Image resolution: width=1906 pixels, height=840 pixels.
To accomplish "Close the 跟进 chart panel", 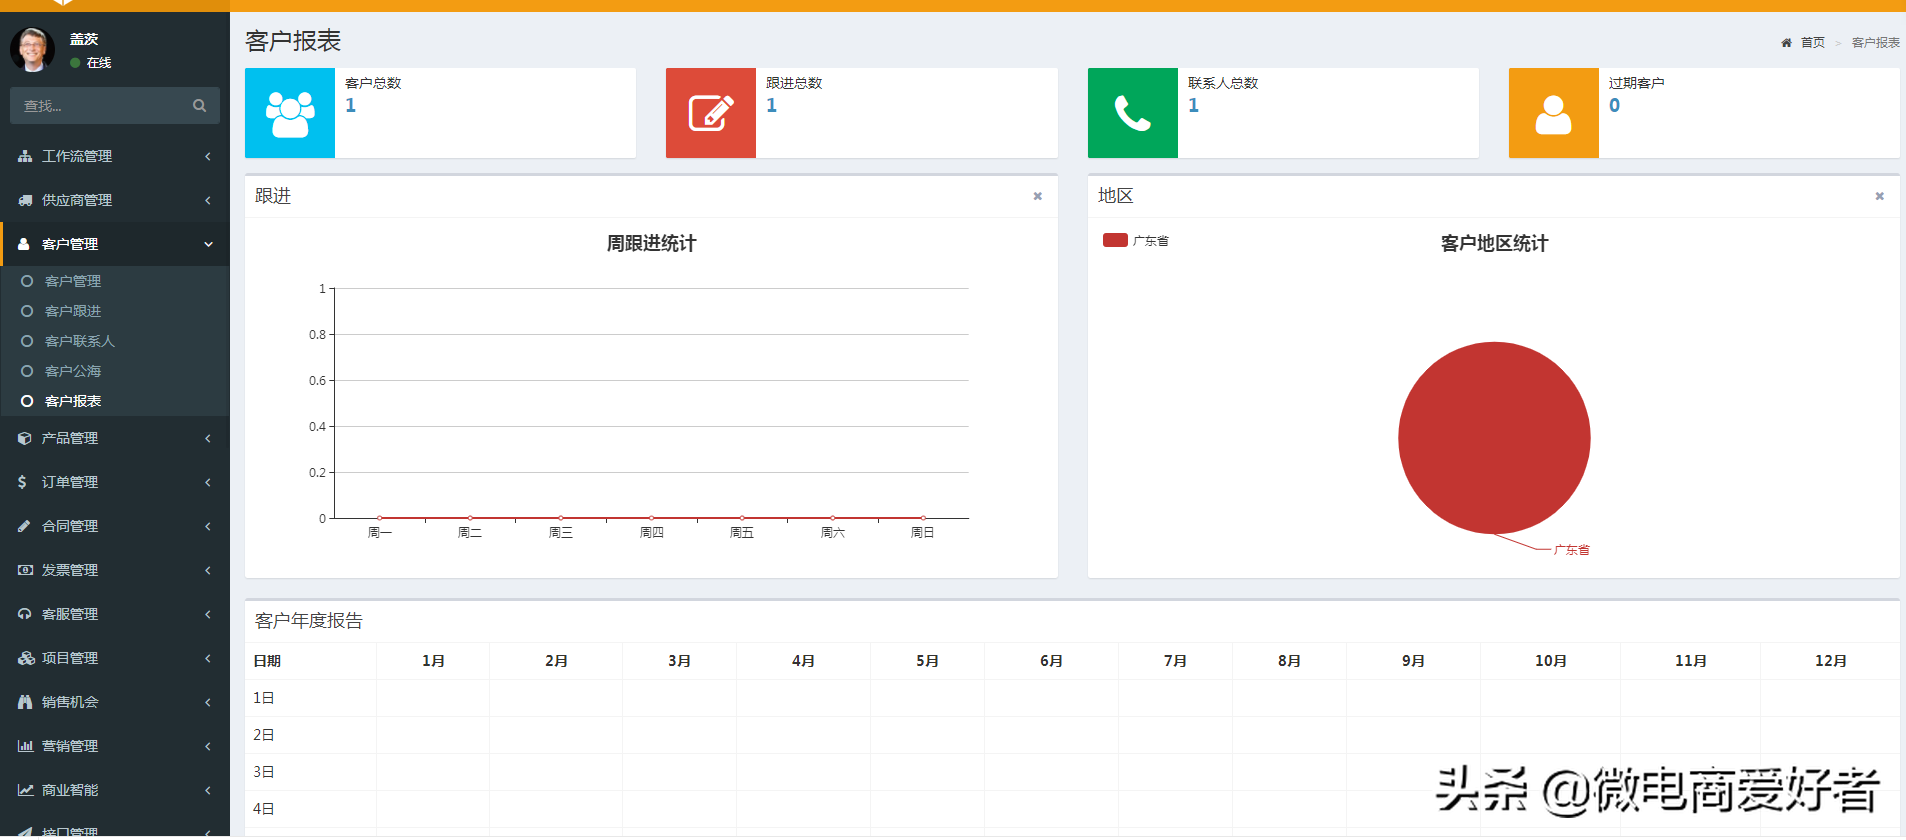I will point(1038,196).
